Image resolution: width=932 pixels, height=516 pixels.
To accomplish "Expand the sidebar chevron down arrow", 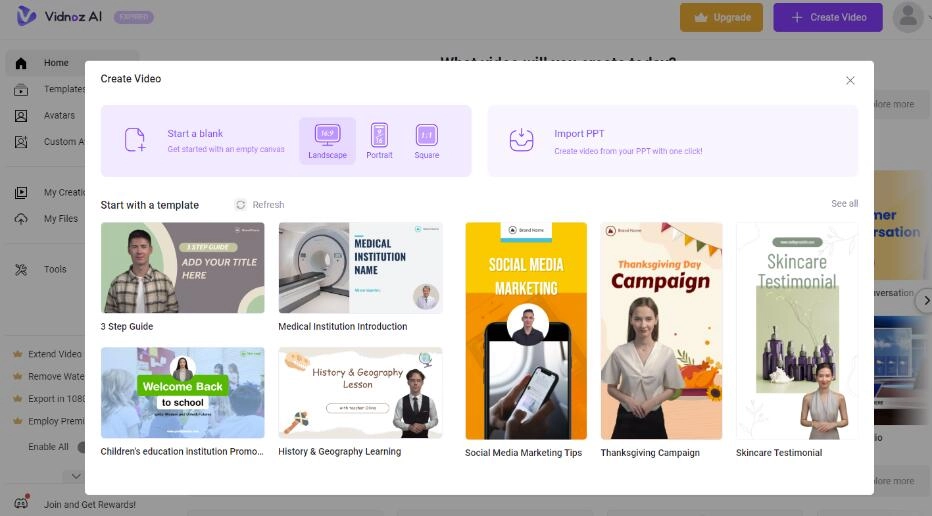I will [74, 476].
